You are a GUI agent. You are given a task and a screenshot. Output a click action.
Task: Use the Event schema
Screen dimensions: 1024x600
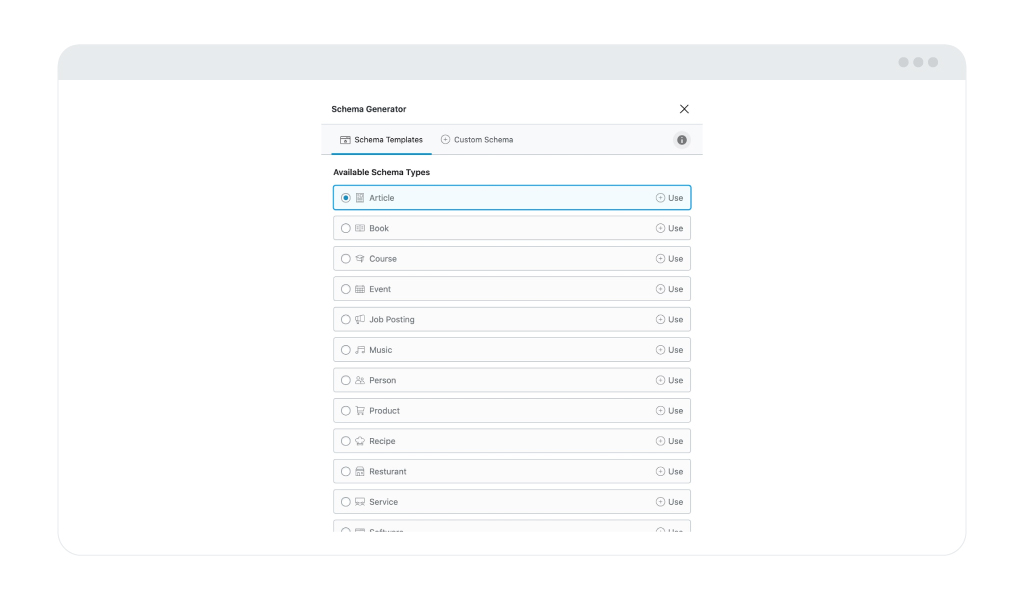click(x=669, y=289)
